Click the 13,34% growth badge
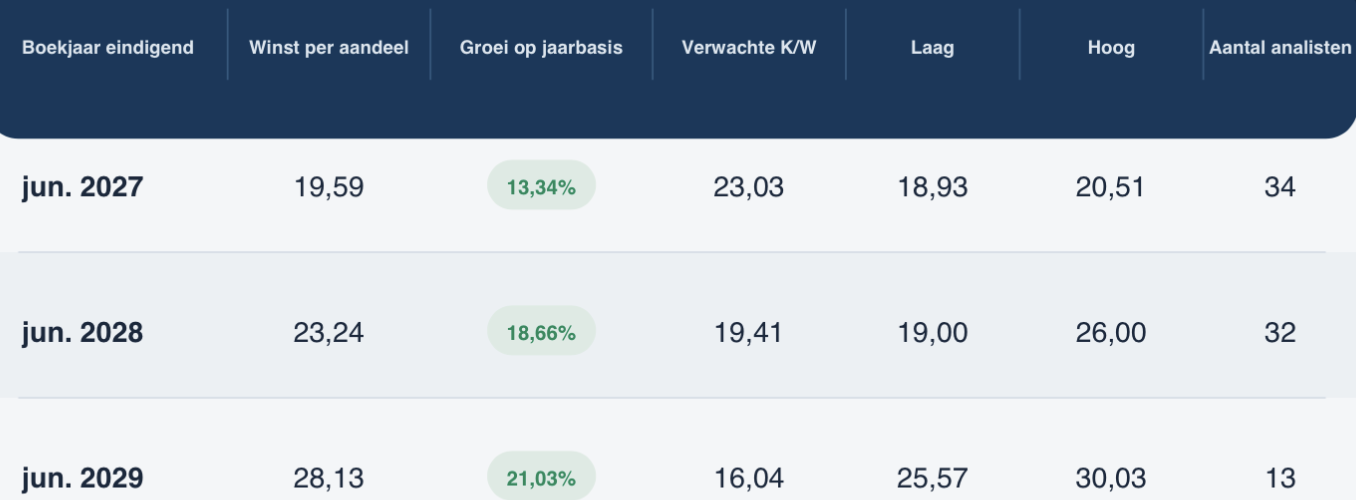The image size is (1356, 500). (541, 186)
